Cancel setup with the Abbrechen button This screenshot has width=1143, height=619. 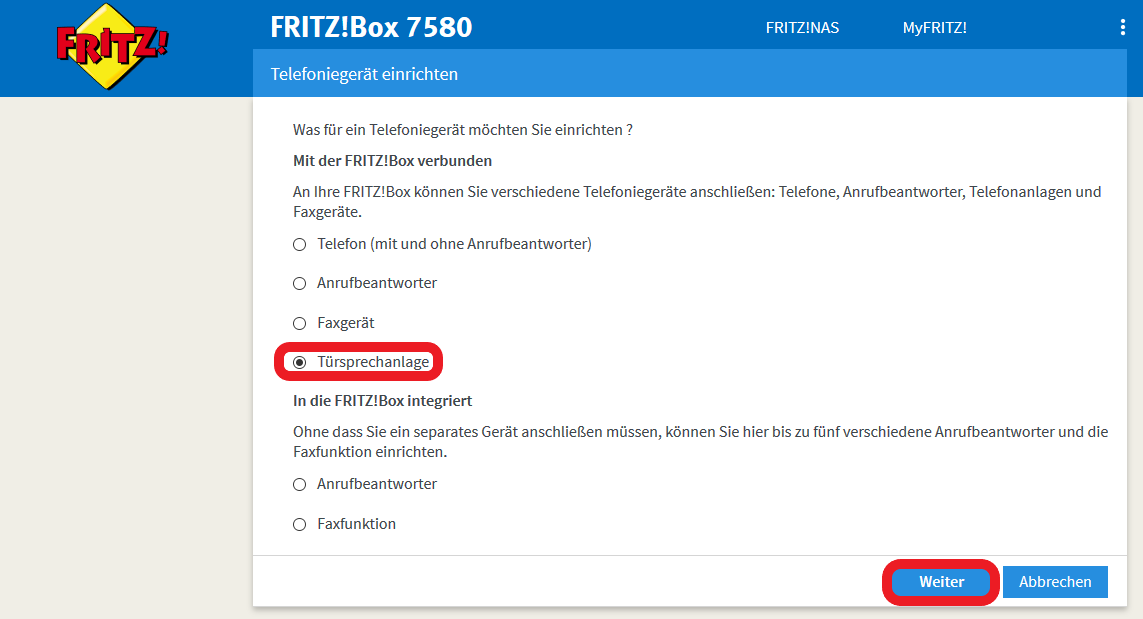[1055, 582]
